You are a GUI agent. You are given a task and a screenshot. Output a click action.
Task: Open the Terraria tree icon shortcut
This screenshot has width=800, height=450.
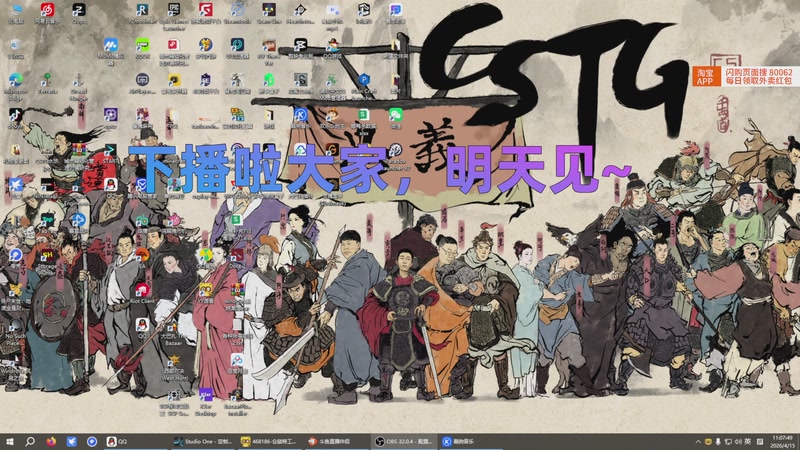pos(47,83)
